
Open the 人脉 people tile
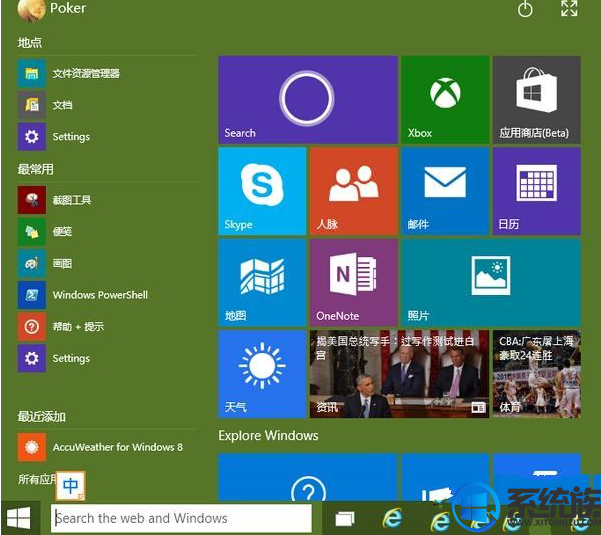pyautogui.click(x=354, y=191)
